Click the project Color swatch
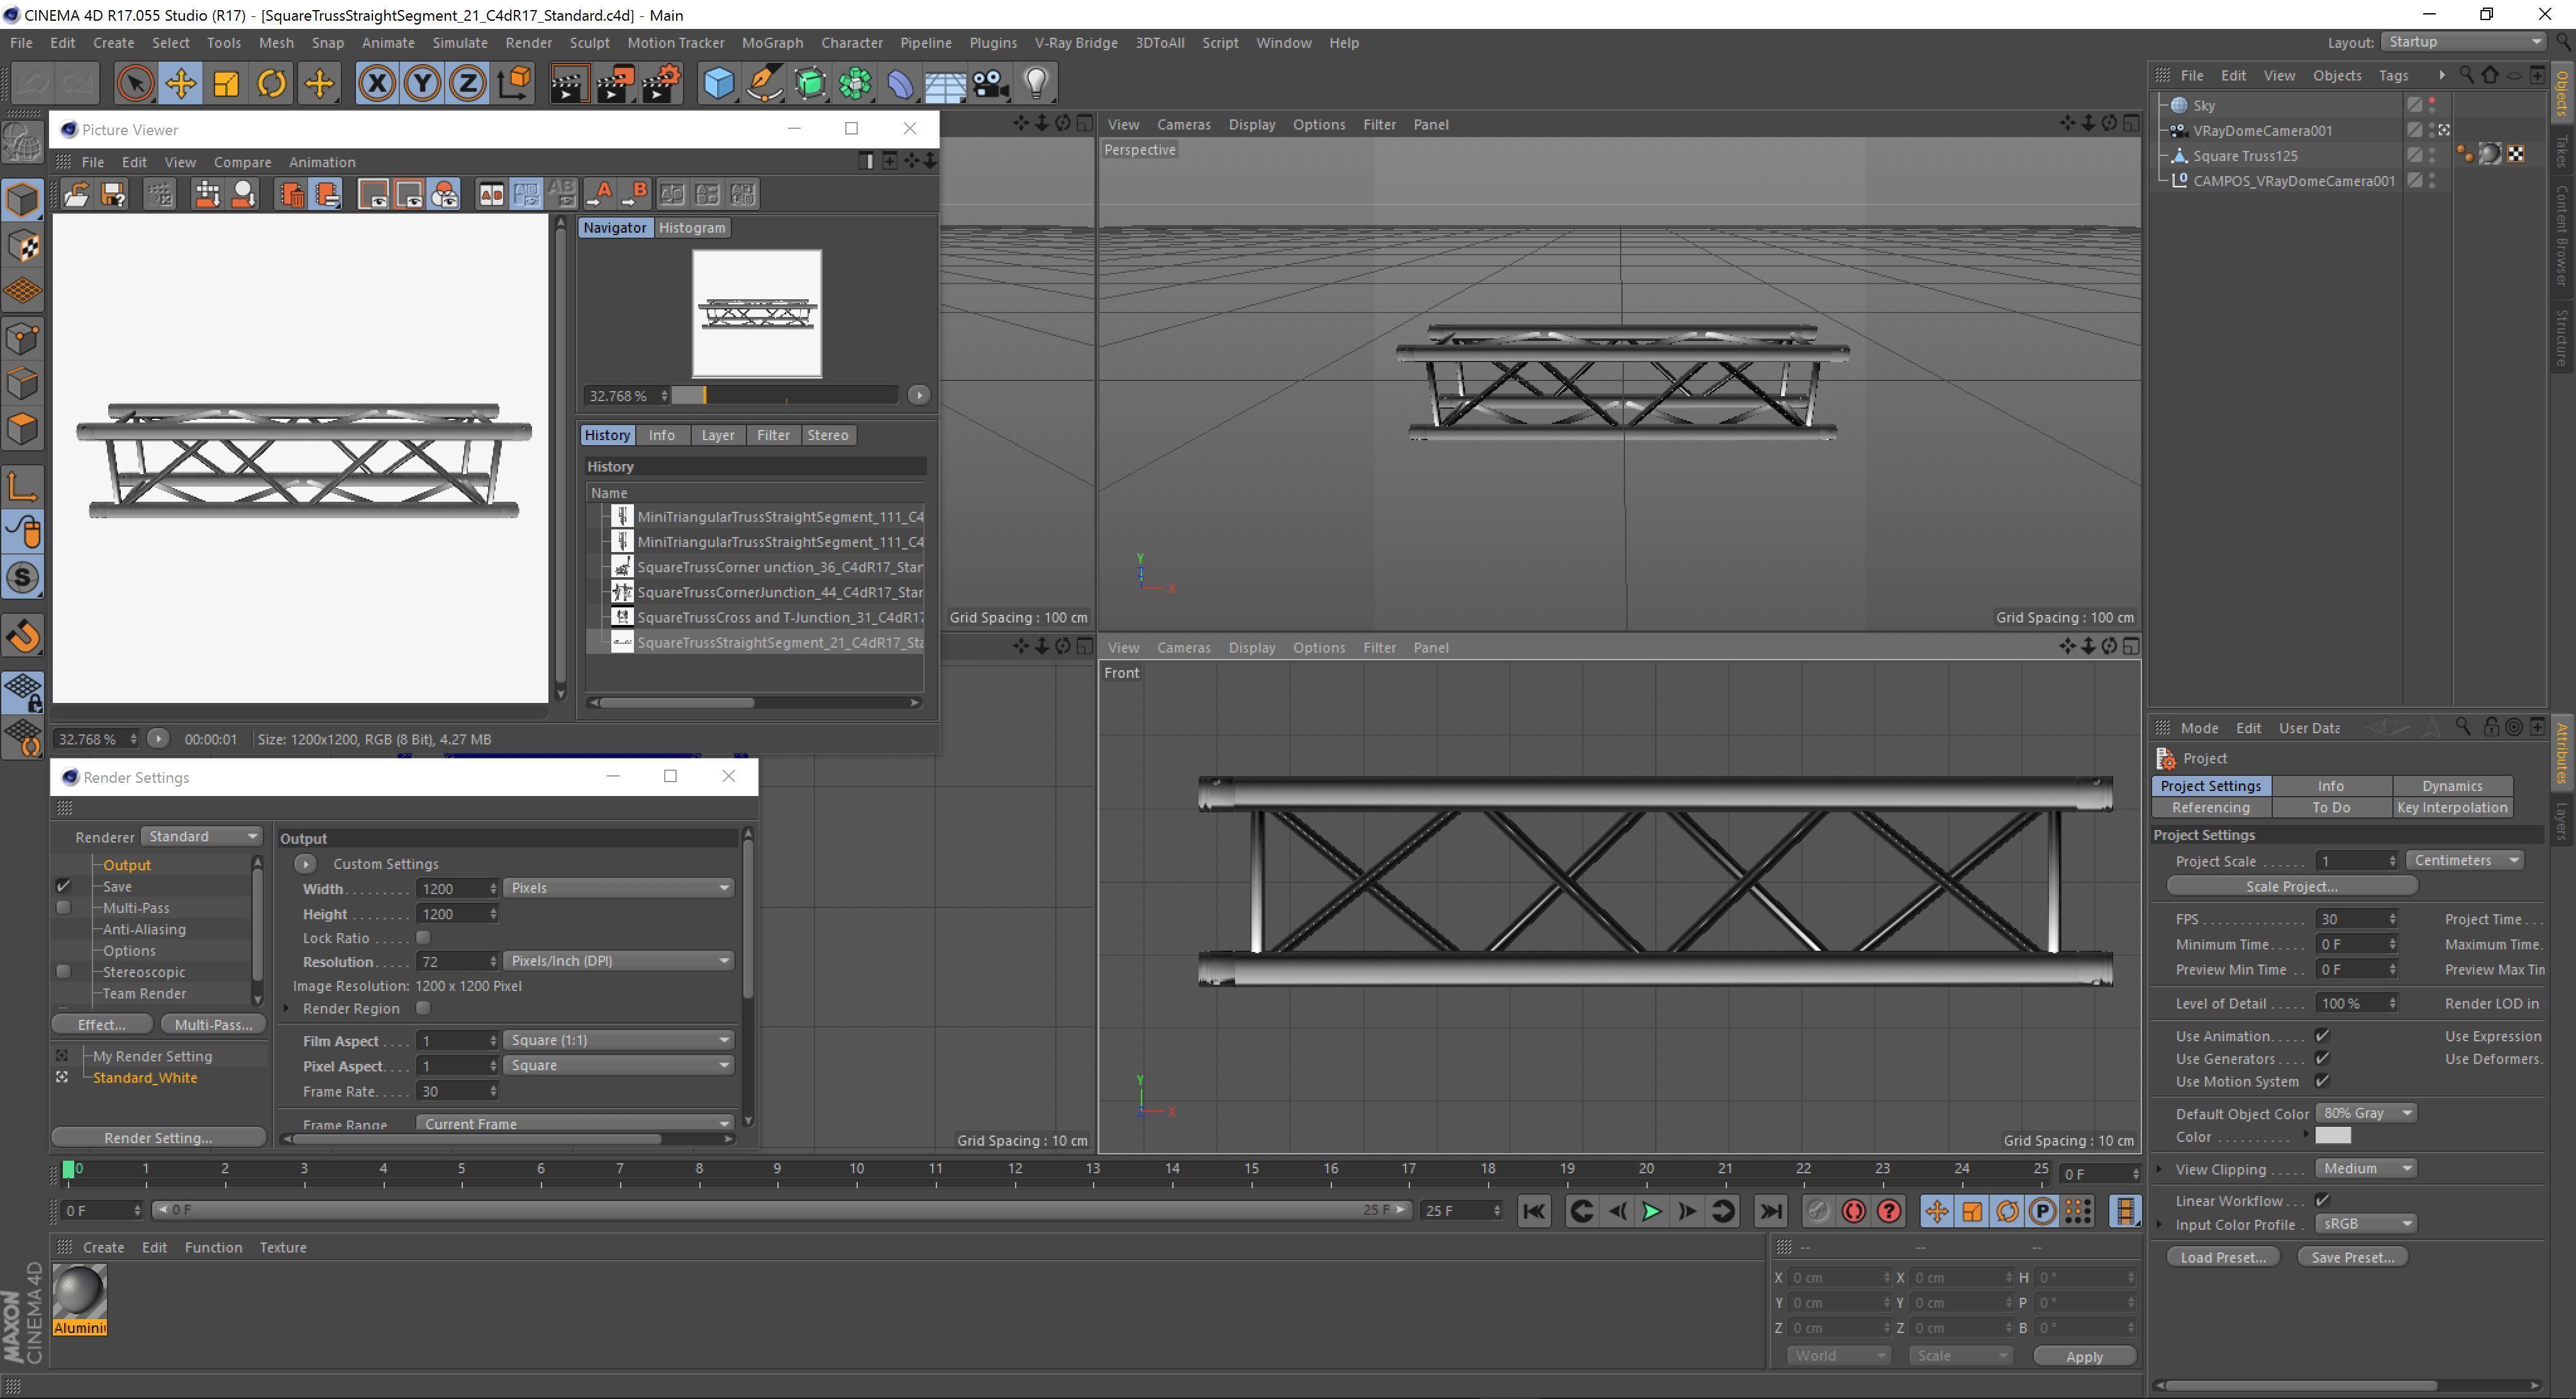The height and width of the screenshot is (1399, 2576). point(2332,1136)
